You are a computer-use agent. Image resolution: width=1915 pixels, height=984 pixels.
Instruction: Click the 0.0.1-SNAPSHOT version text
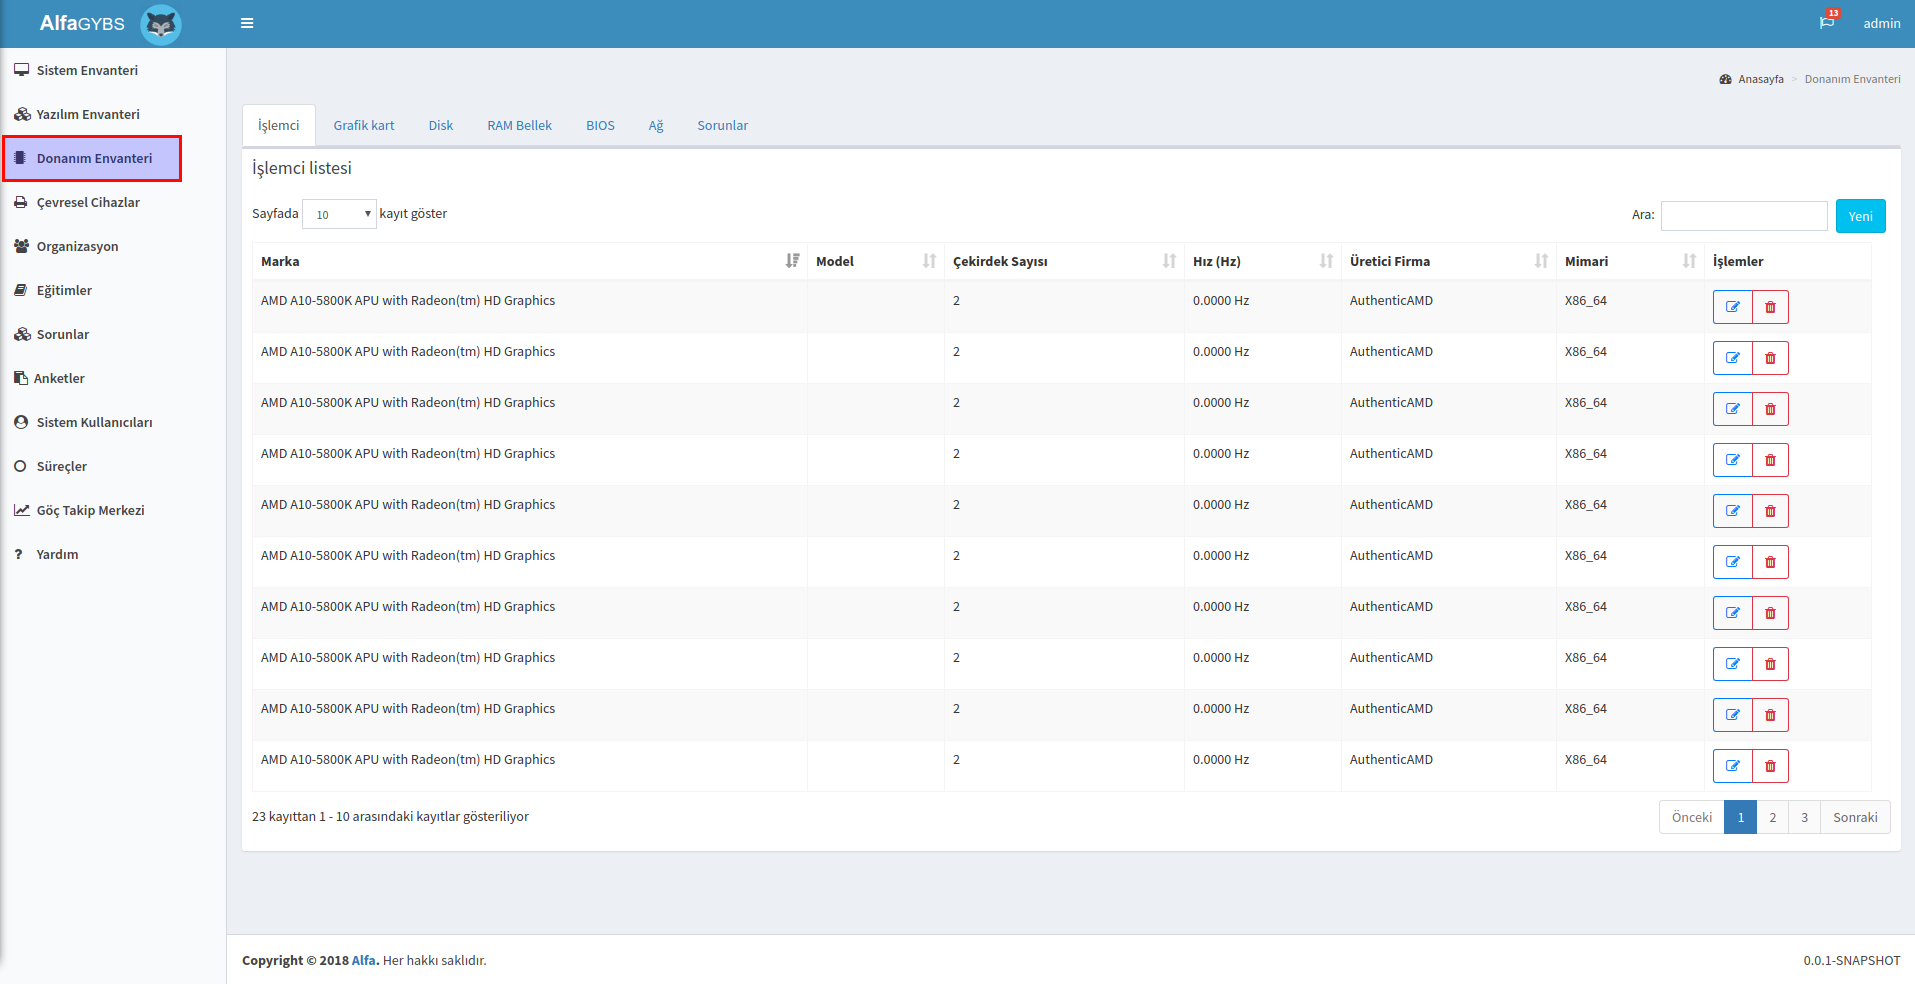1852,960
